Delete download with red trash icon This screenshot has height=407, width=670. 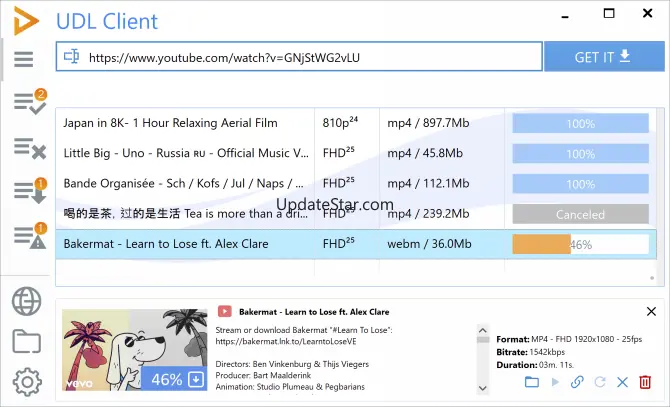click(645, 382)
